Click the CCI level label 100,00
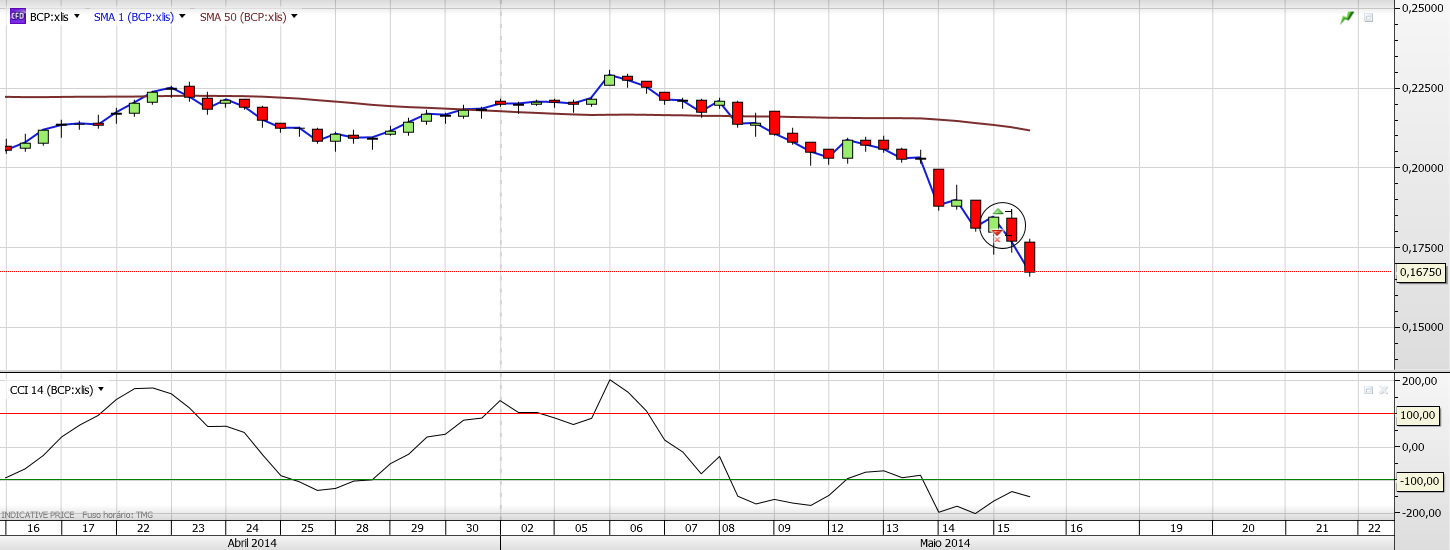 (1418, 414)
